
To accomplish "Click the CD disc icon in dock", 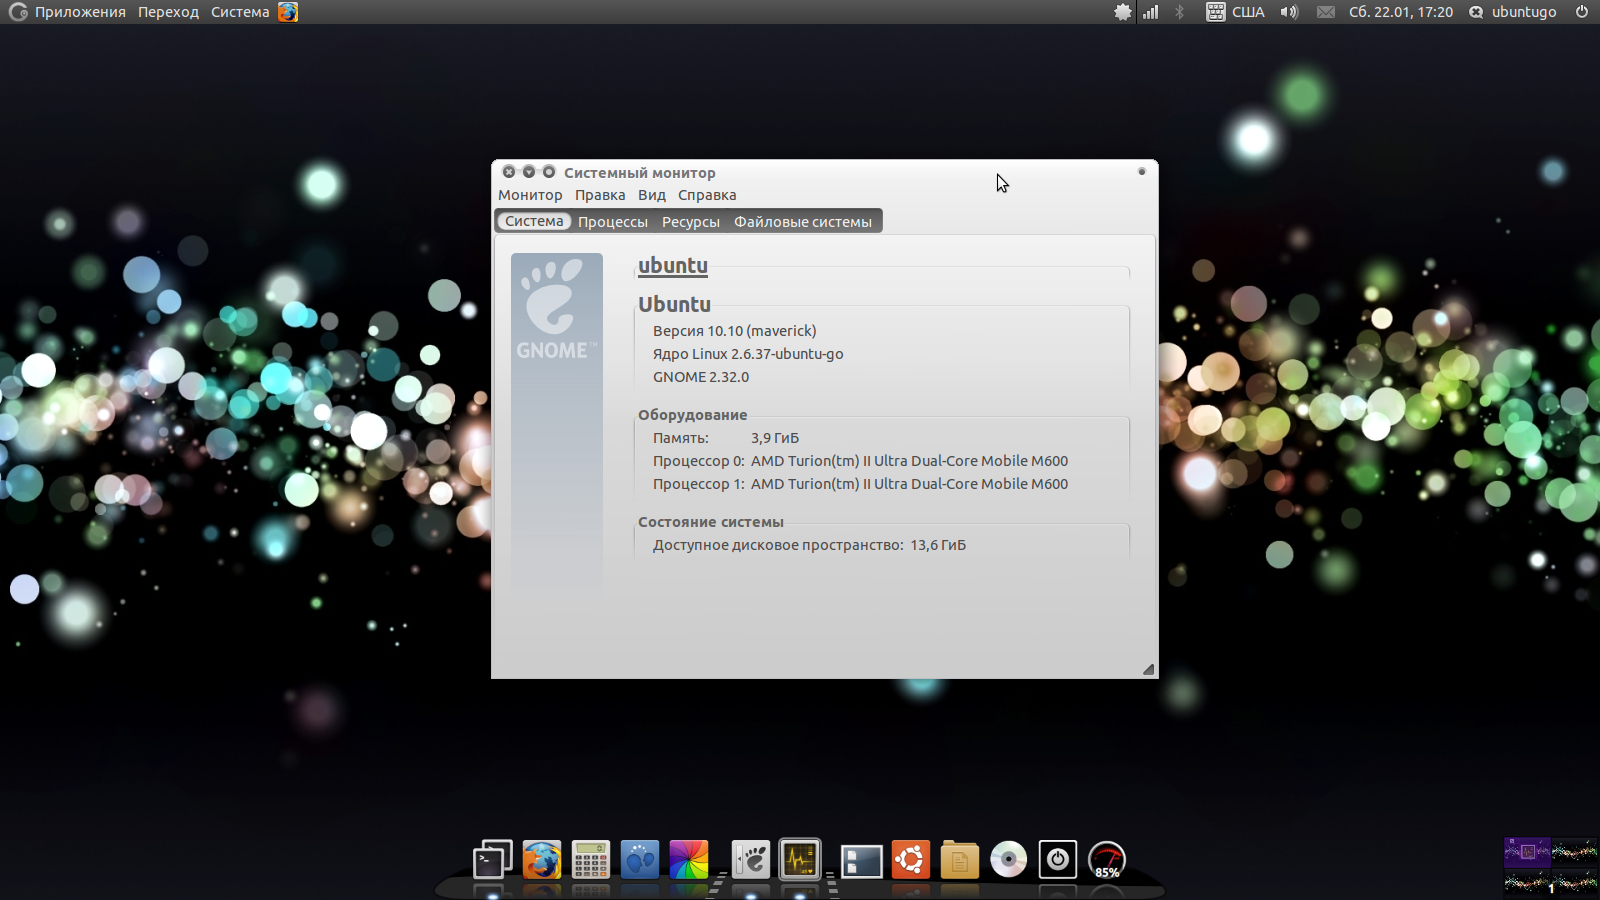I will (x=1008, y=859).
